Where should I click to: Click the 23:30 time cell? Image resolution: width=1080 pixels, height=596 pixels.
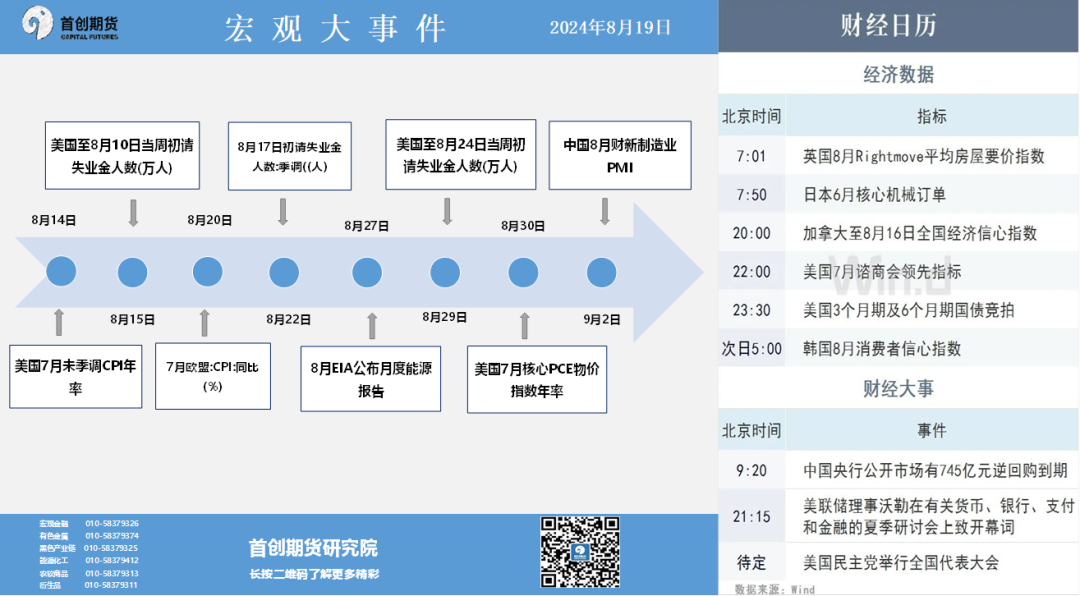(751, 311)
